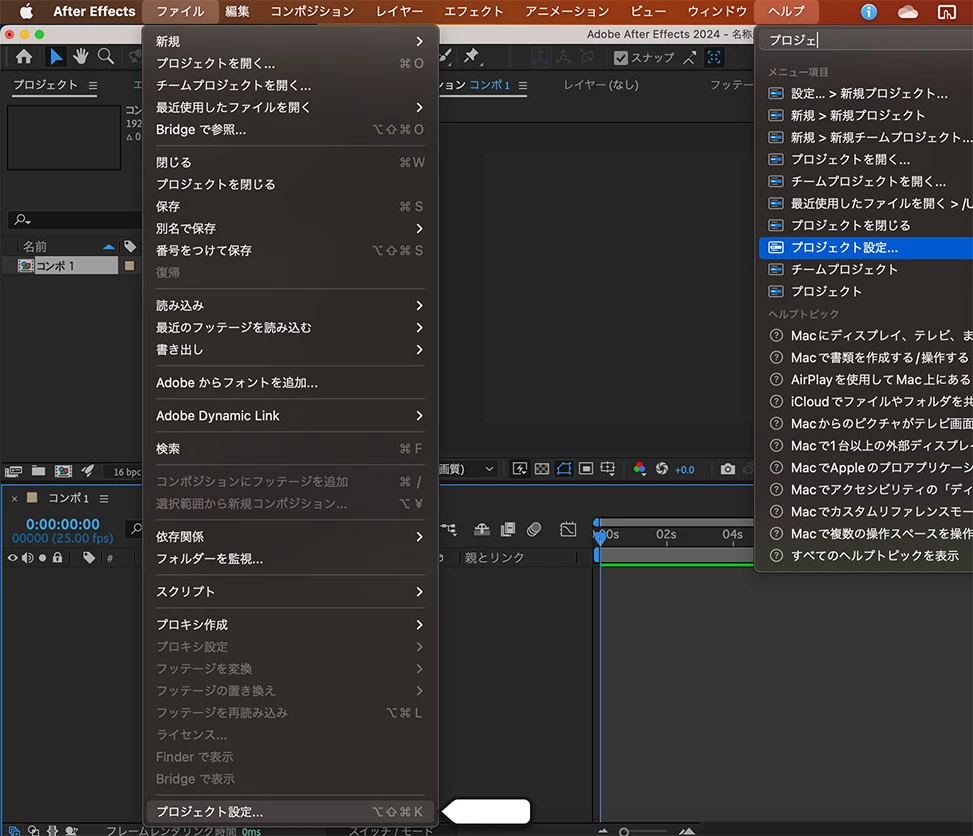
Task: Open the 編集 menu in menu bar
Action: point(236,11)
